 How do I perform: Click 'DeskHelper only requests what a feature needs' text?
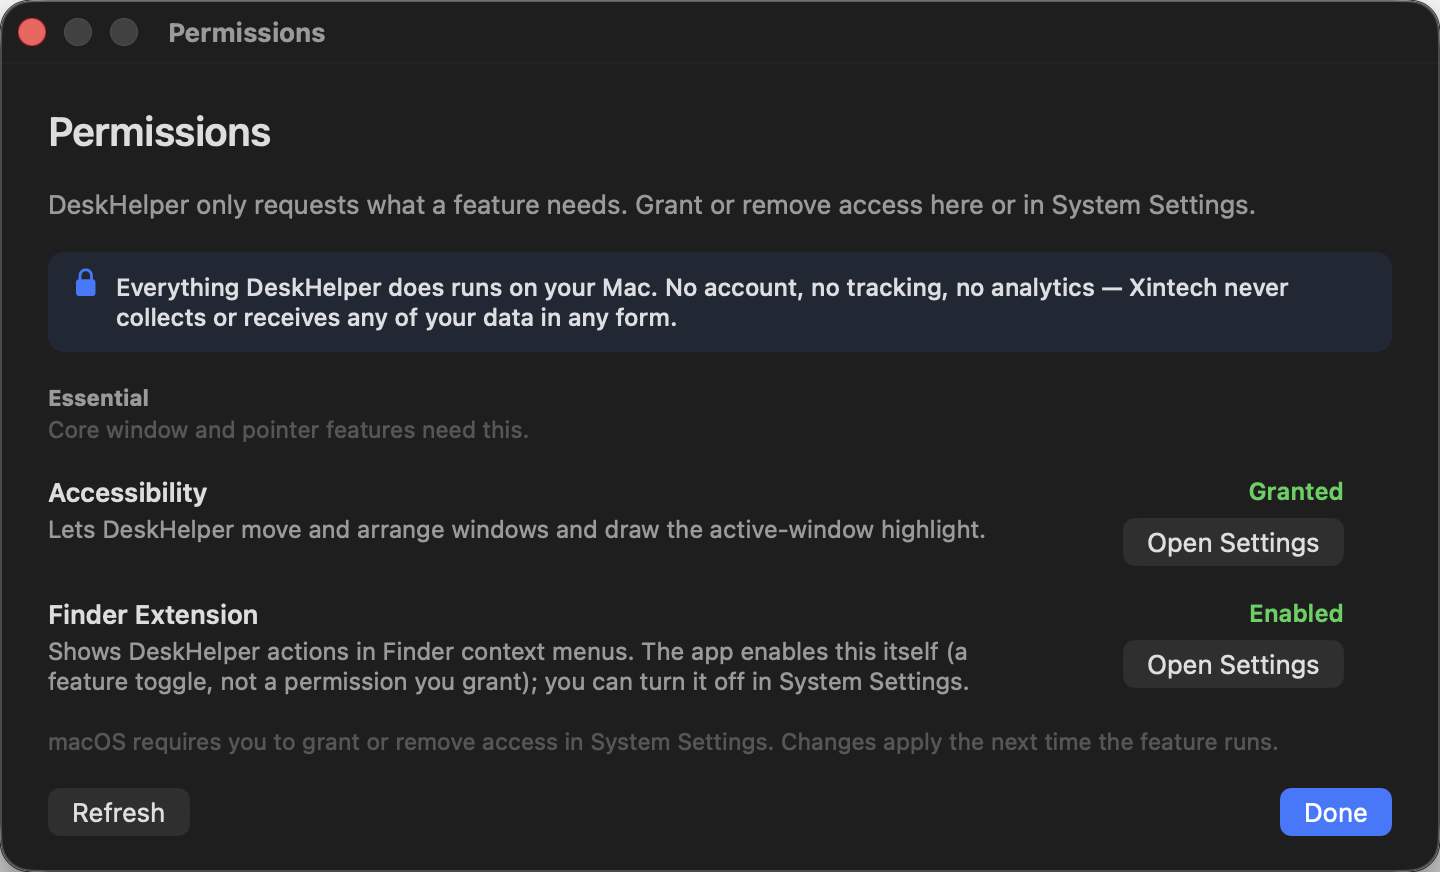pyautogui.click(x=652, y=205)
